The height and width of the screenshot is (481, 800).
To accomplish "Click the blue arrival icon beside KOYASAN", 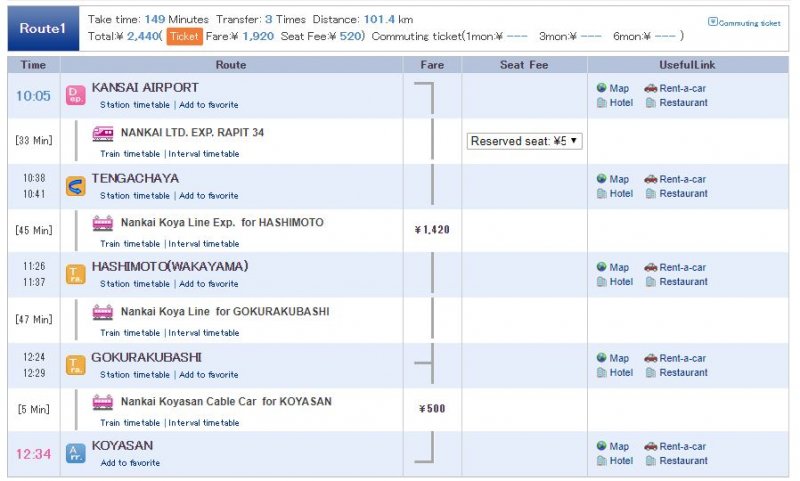I will click(76, 453).
